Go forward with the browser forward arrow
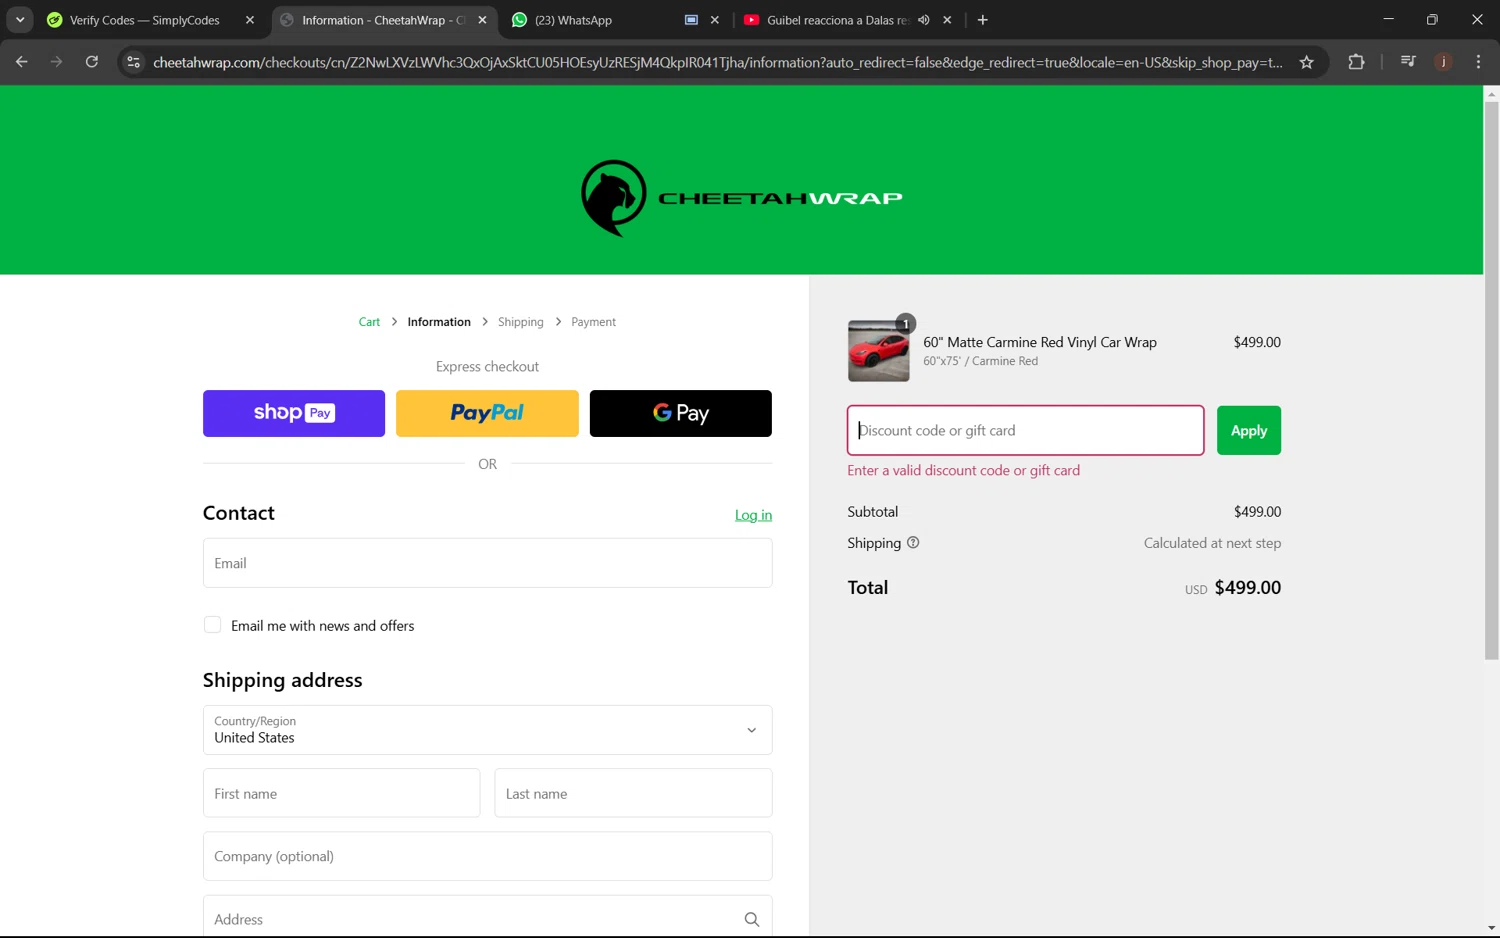 pos(56,62)
